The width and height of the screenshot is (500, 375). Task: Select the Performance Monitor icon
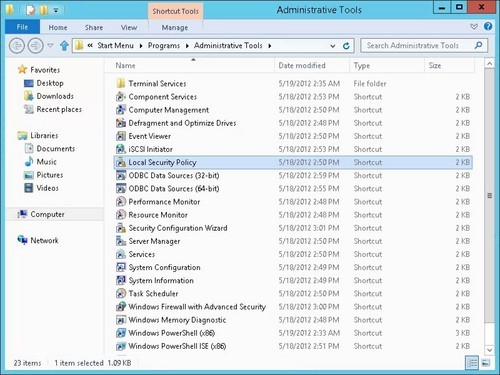coord(121,202)
